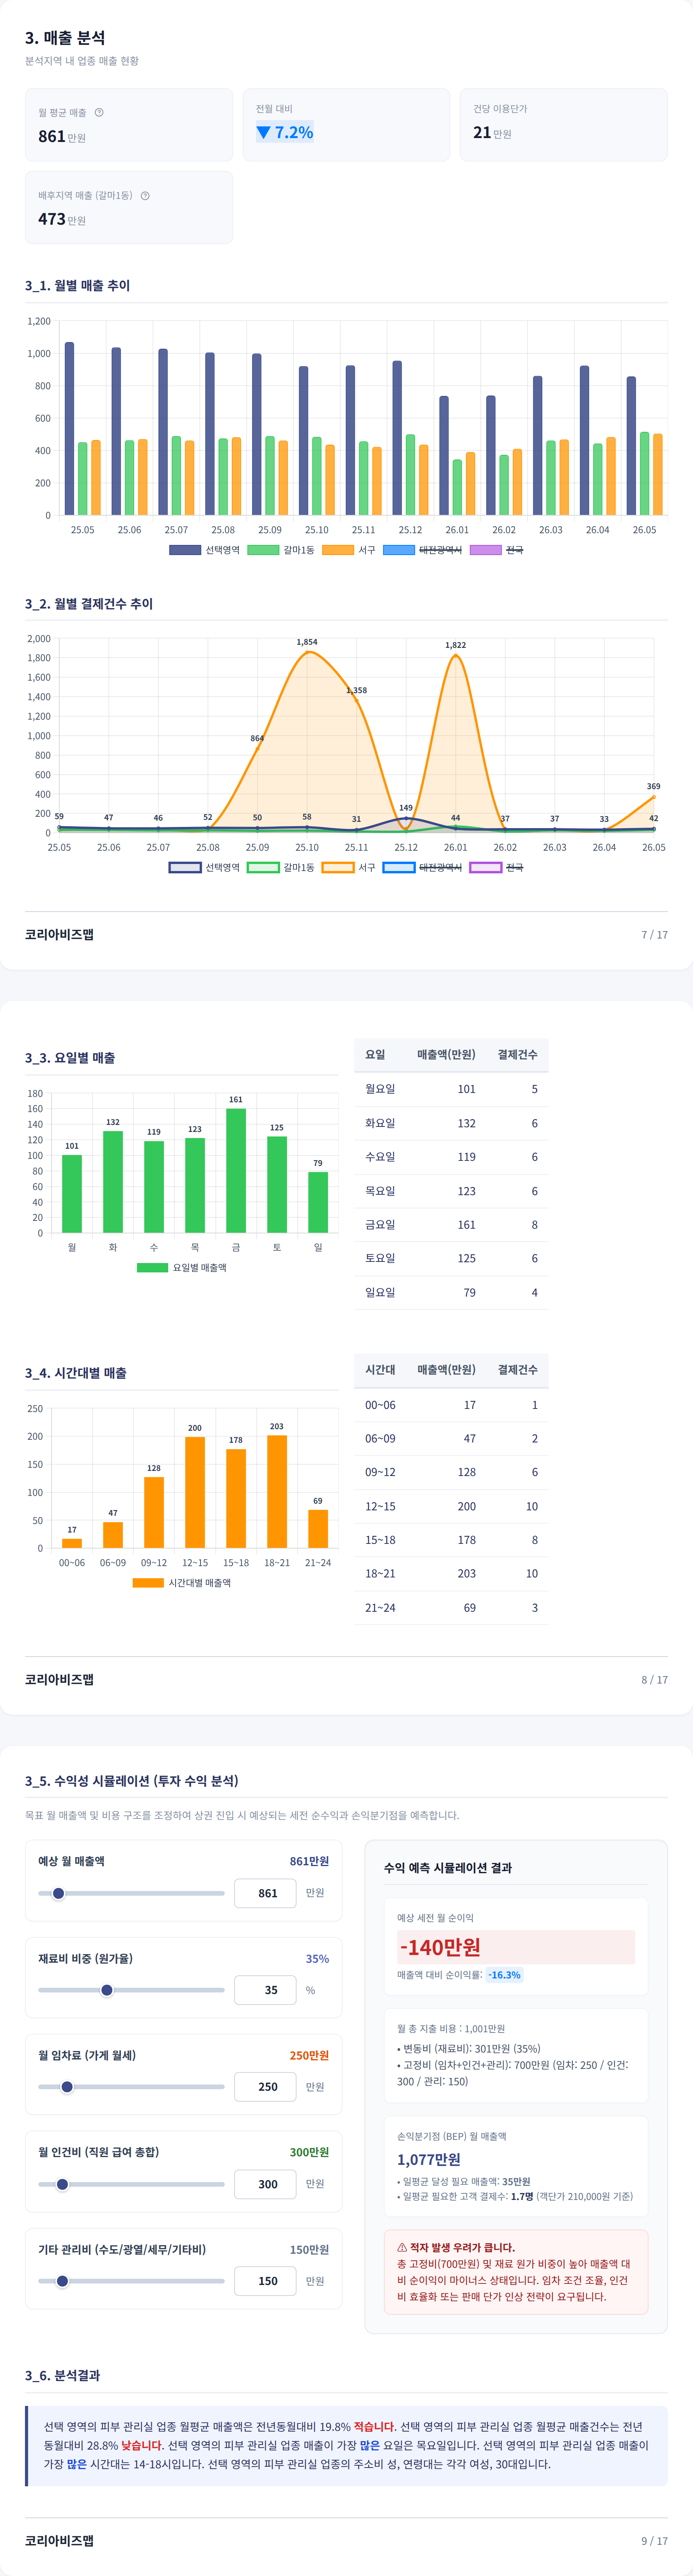The height and width of the screenshot is (2576, 693).
Task: Focus the 월 인건비 input showing 300
Action: [265, 2184]
